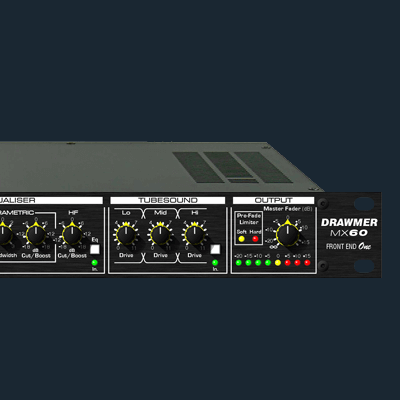Click the red Hard limiter LED
400x400 pixels.
click(255, 239)
